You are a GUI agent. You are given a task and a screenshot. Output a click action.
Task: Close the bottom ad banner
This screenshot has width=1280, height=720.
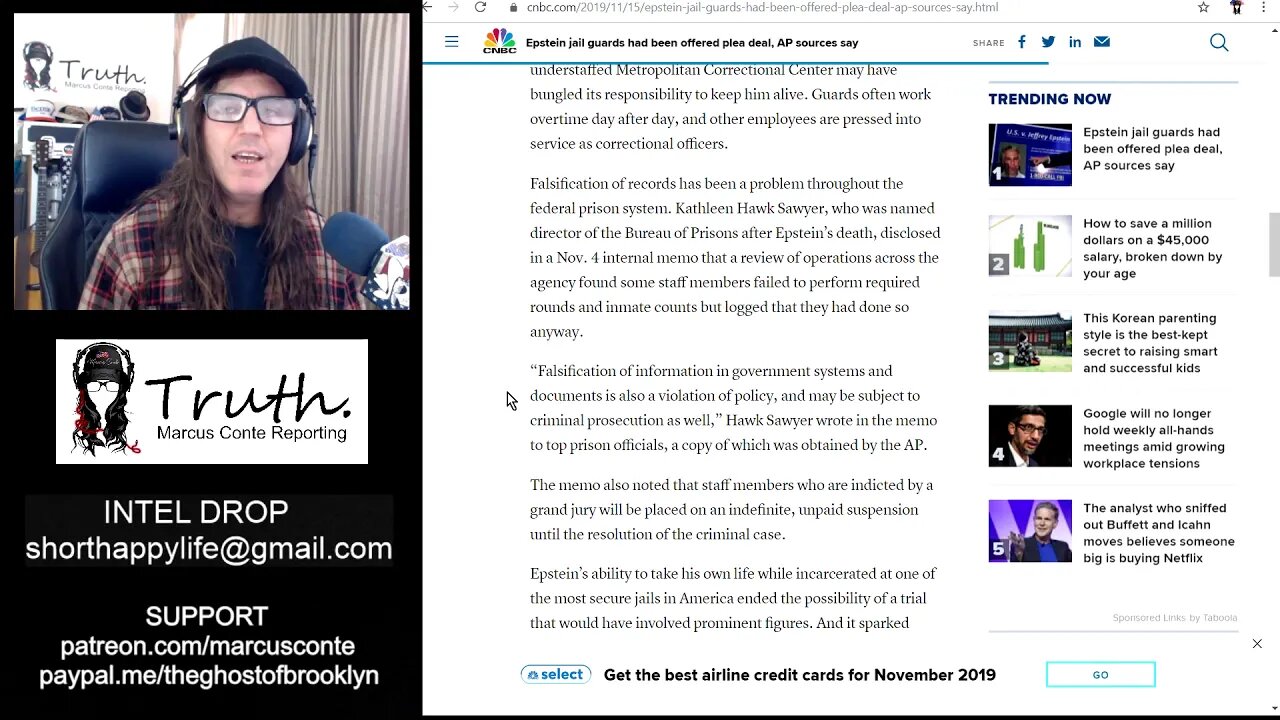[1257, 644]
